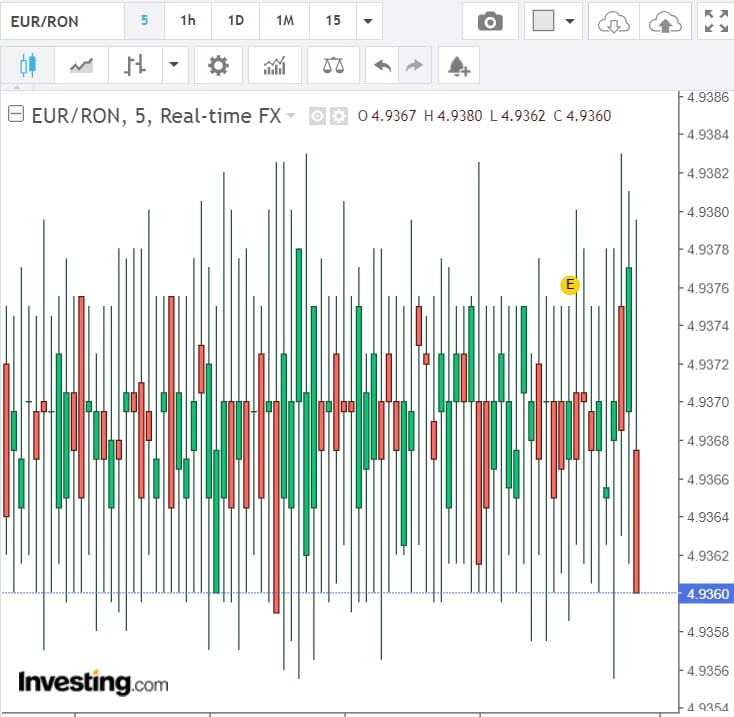
Task: Expand the time interval dropdown arrow
Action: pyautogui.click(x=369, y=21)
